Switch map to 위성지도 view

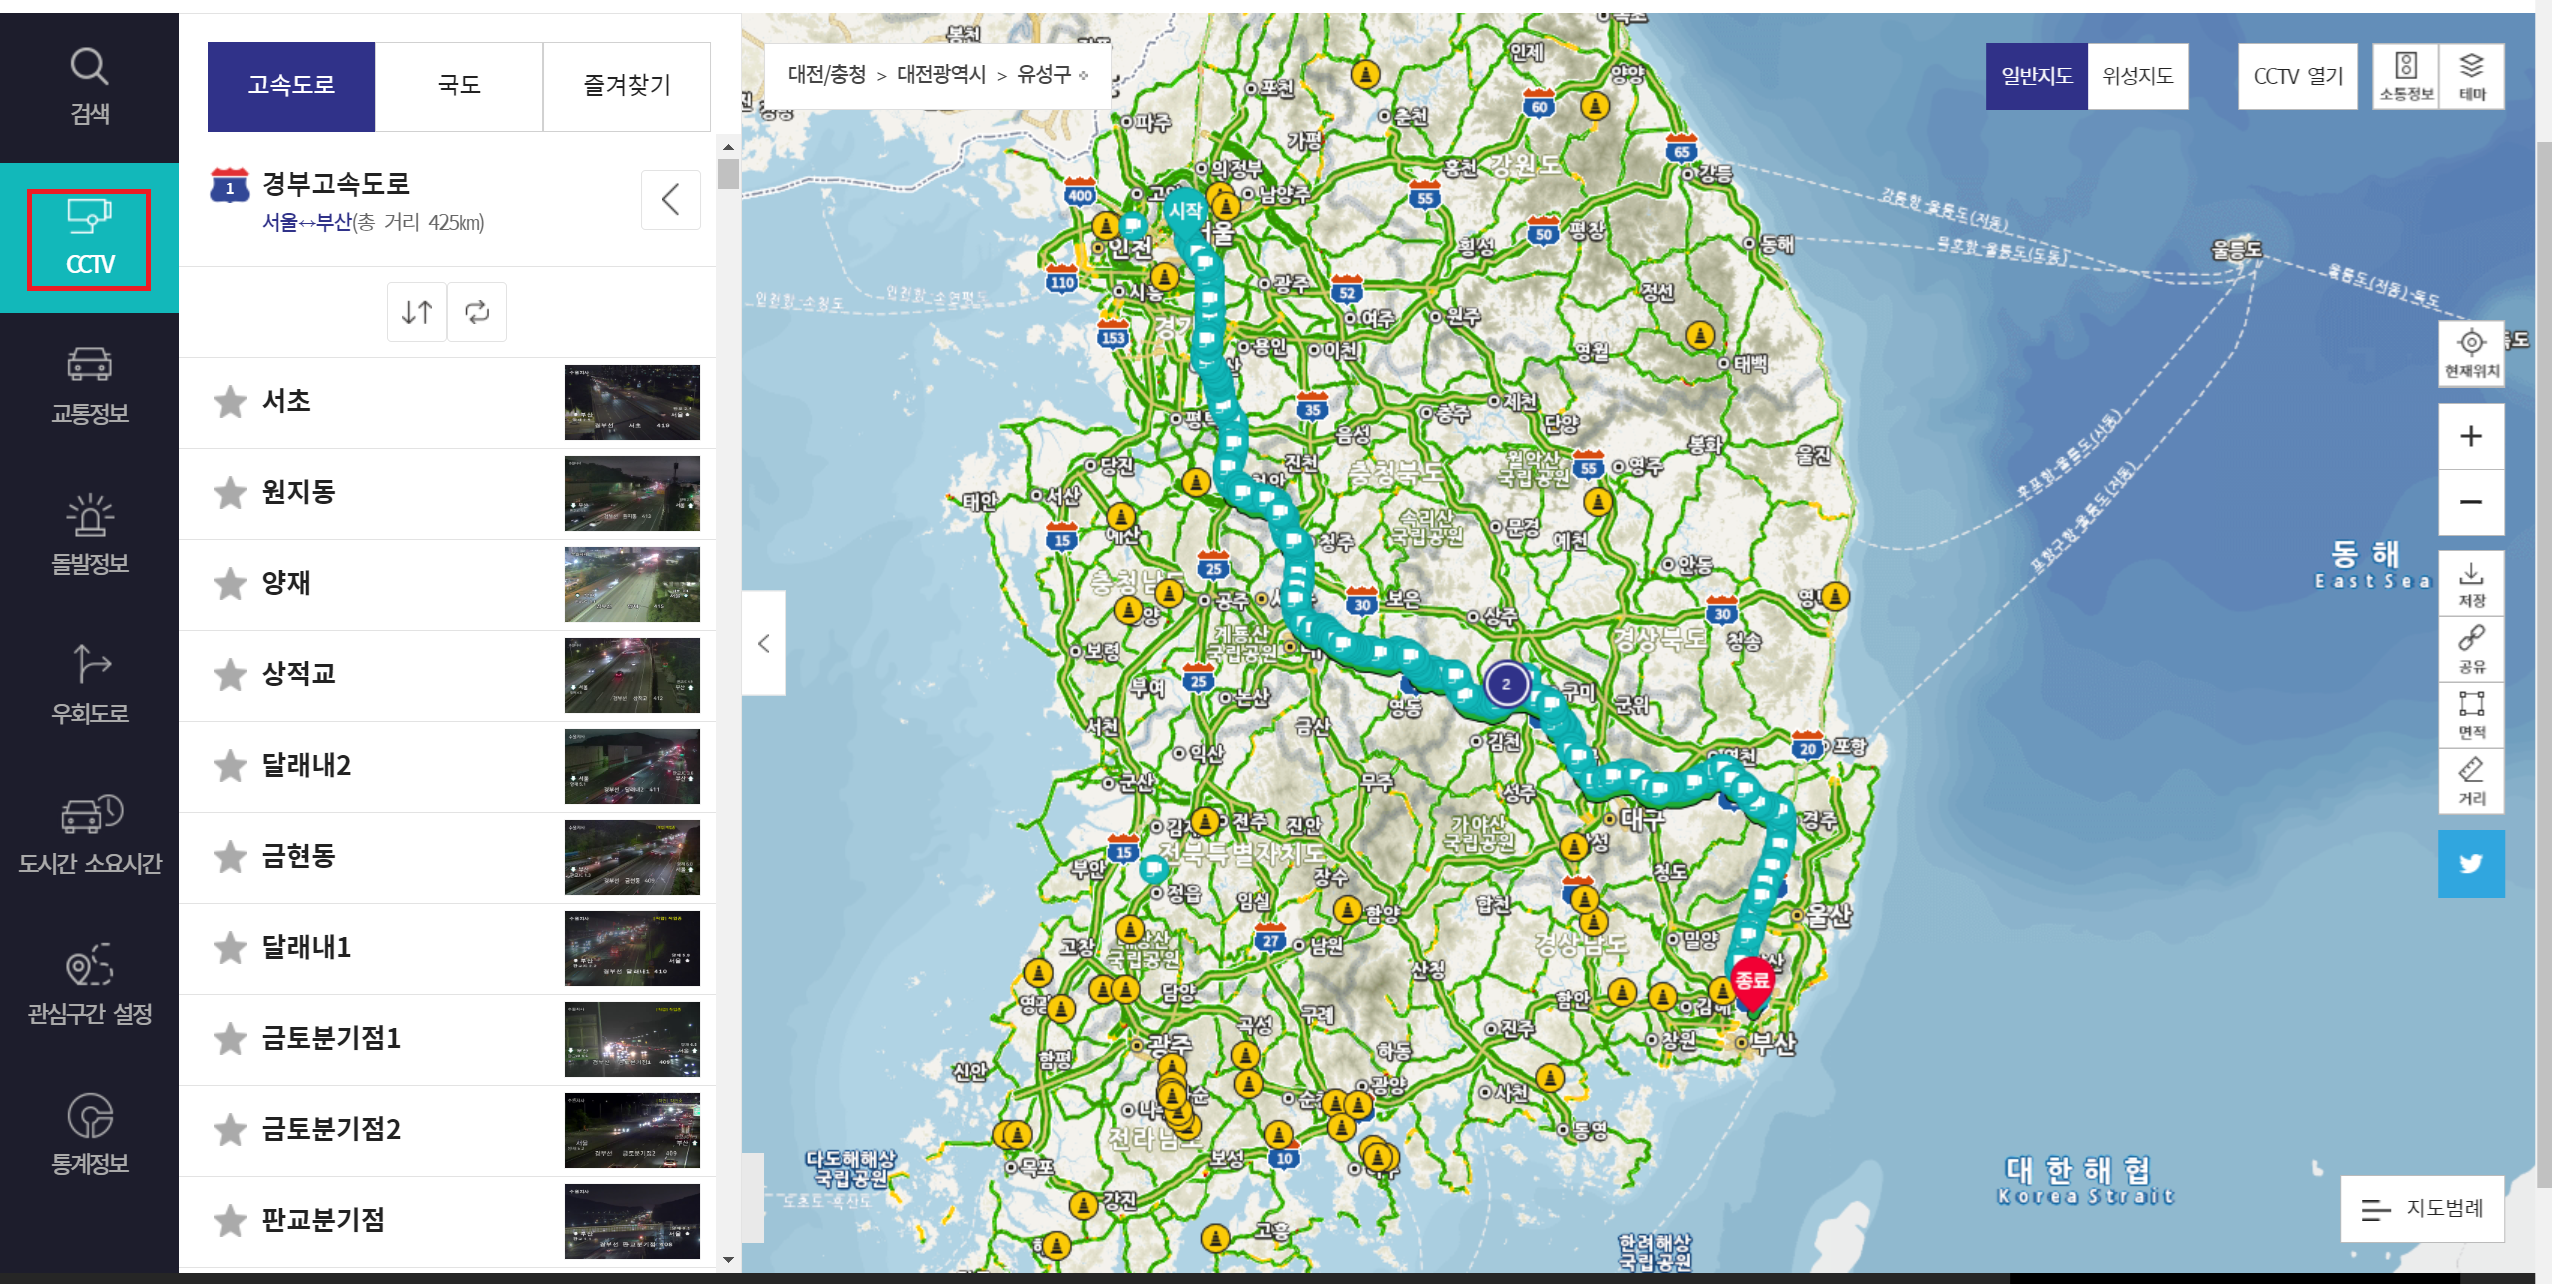[2137, 76]
